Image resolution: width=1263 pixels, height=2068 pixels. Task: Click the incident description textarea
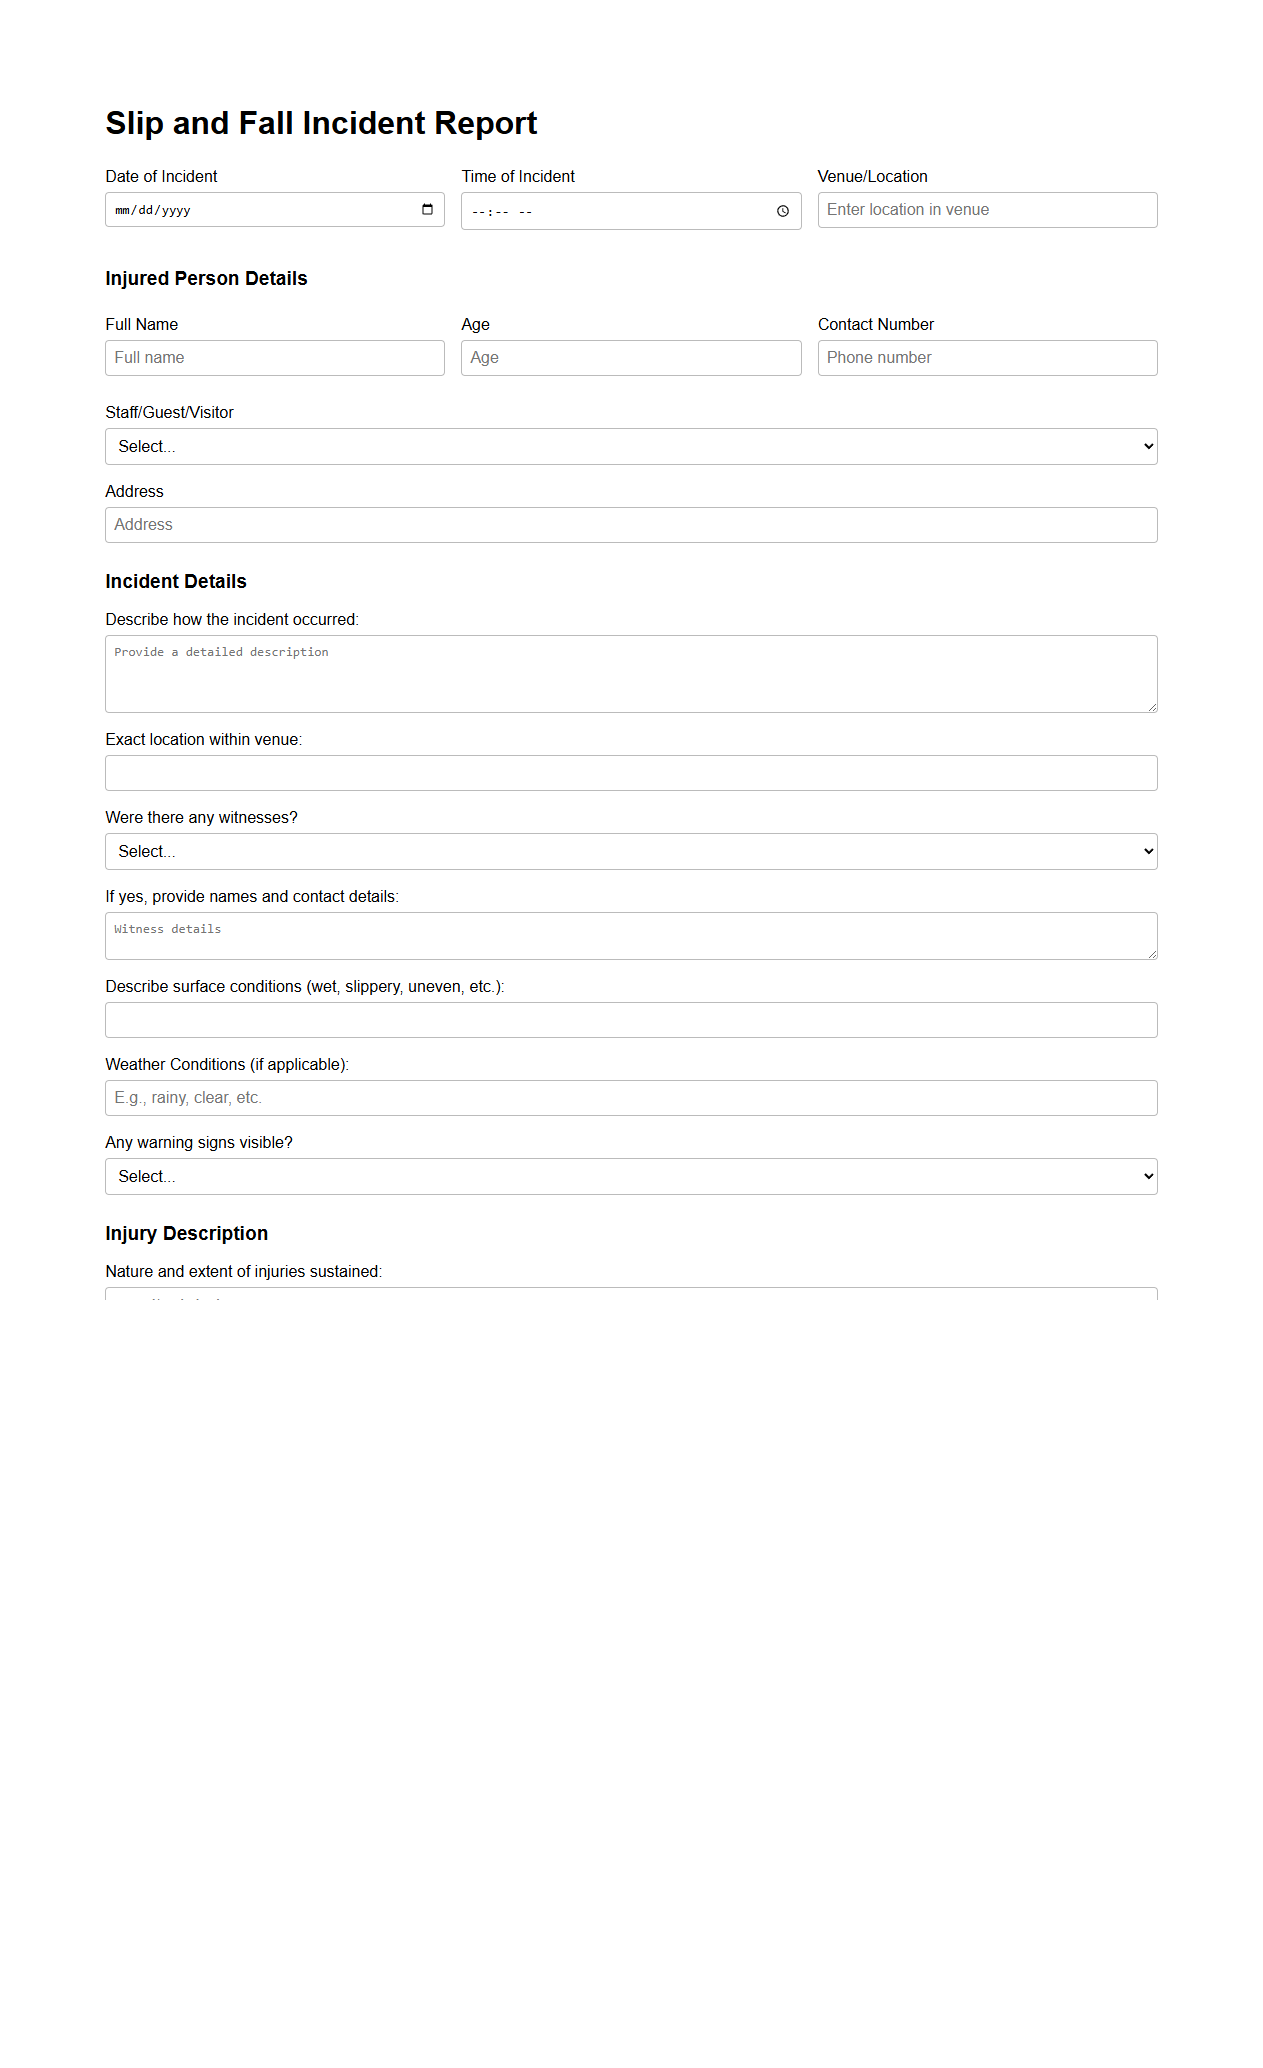point(630,672)
